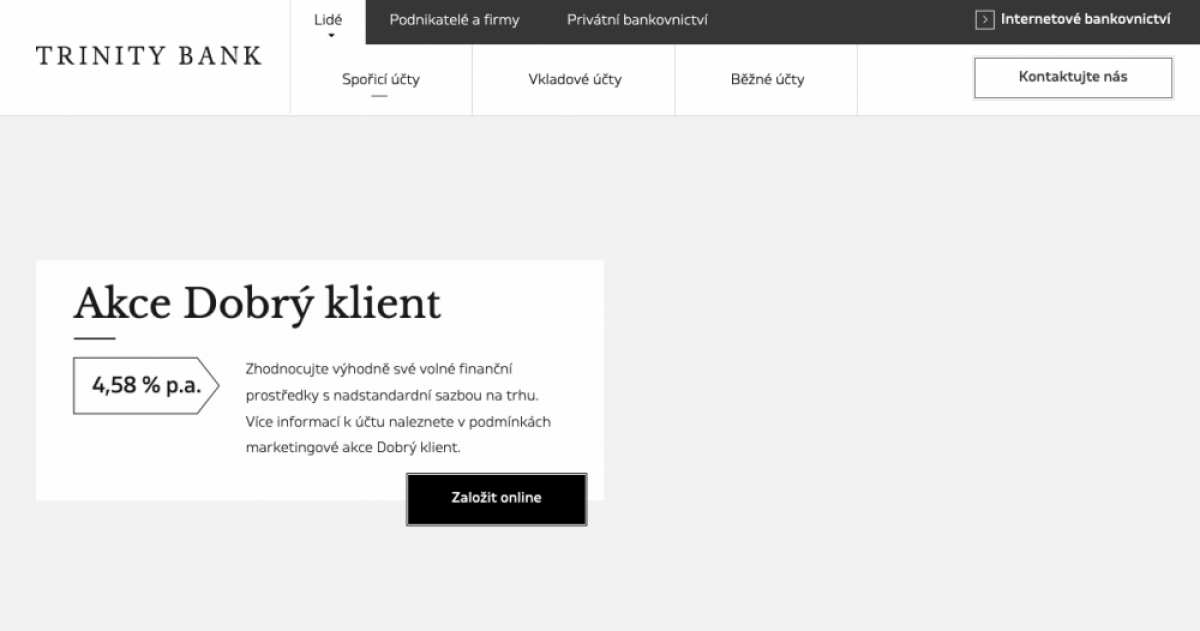
Task: Click the arrow icon beside Internetové bankovnictví
Action: coord(984,19)
